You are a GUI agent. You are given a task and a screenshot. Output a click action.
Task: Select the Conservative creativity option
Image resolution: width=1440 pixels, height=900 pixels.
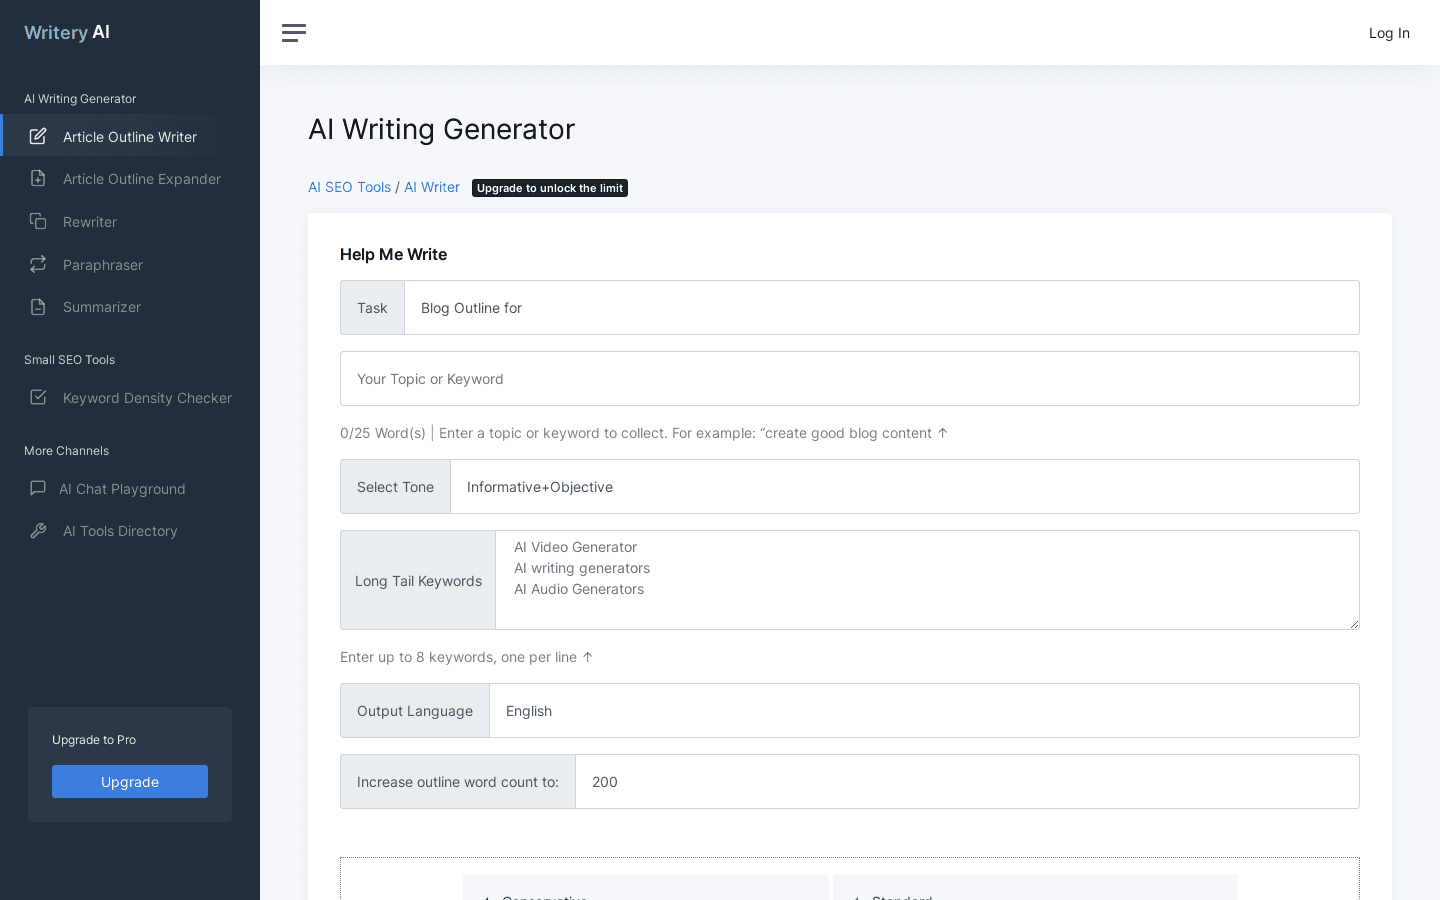[645, 895]
